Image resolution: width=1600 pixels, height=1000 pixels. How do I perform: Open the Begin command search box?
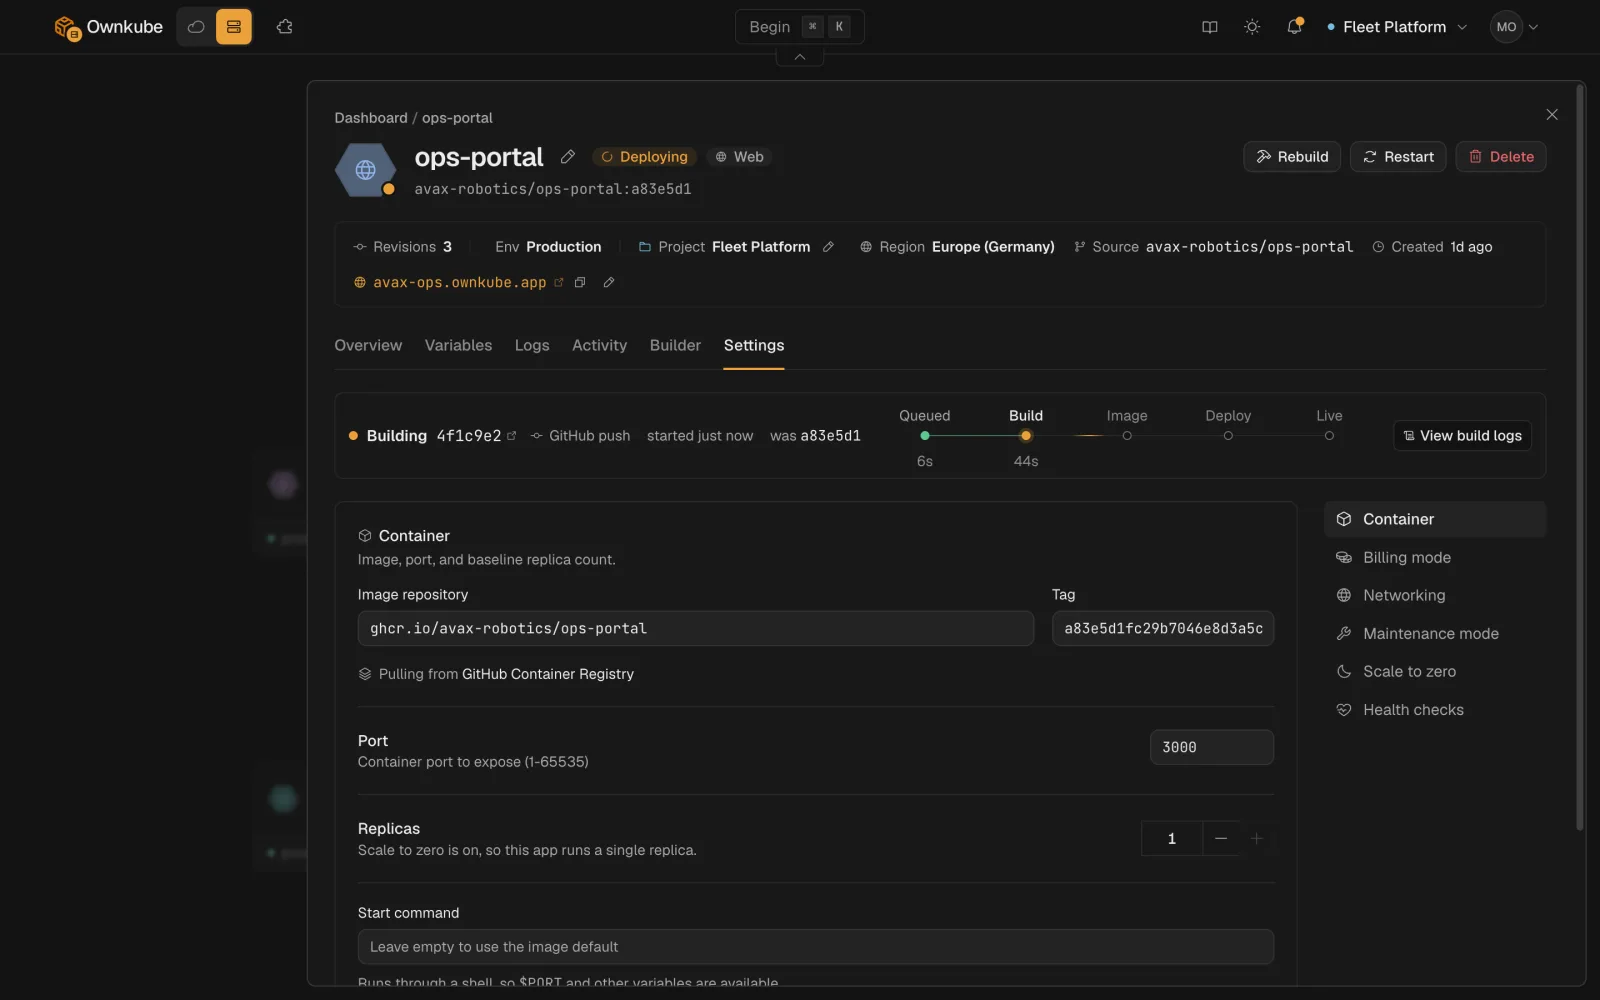coord(799,27)
